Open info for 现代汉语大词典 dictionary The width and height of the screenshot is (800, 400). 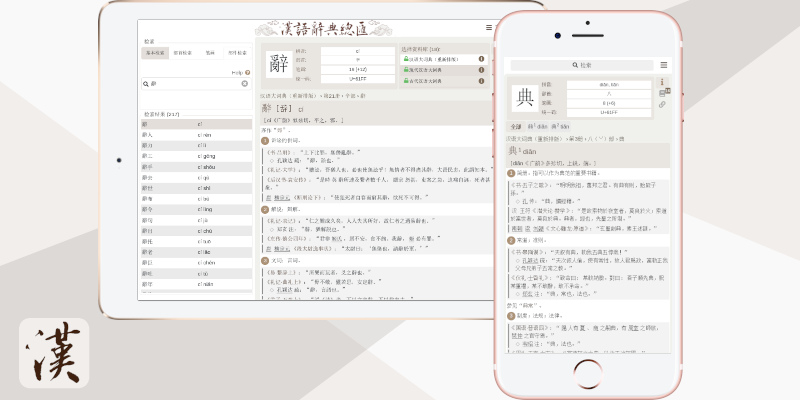point(481,70)
